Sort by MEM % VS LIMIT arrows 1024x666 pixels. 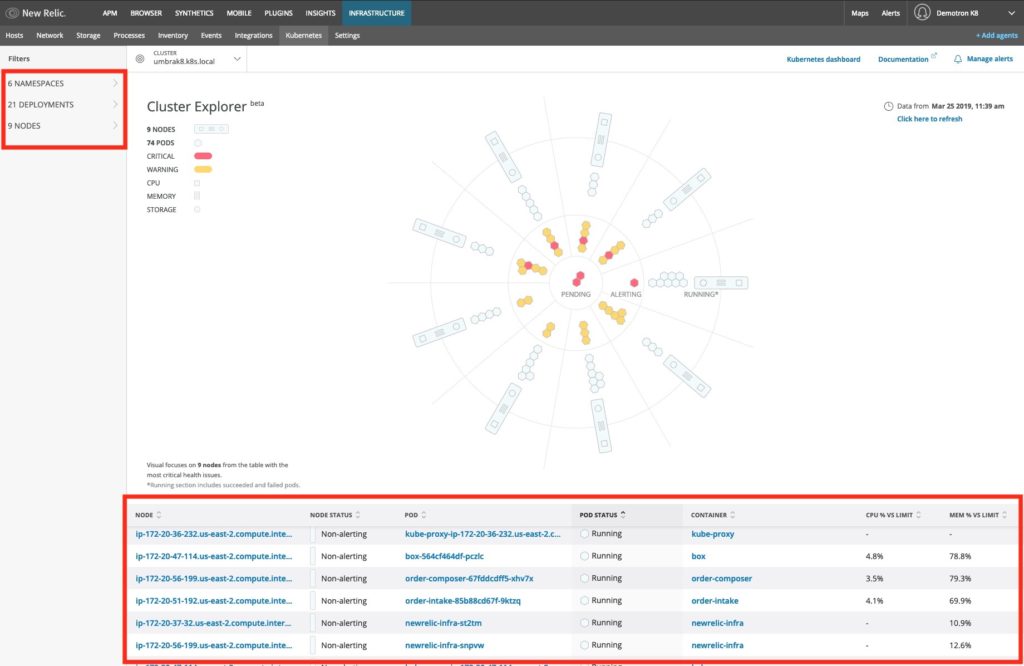[1004, 515]
